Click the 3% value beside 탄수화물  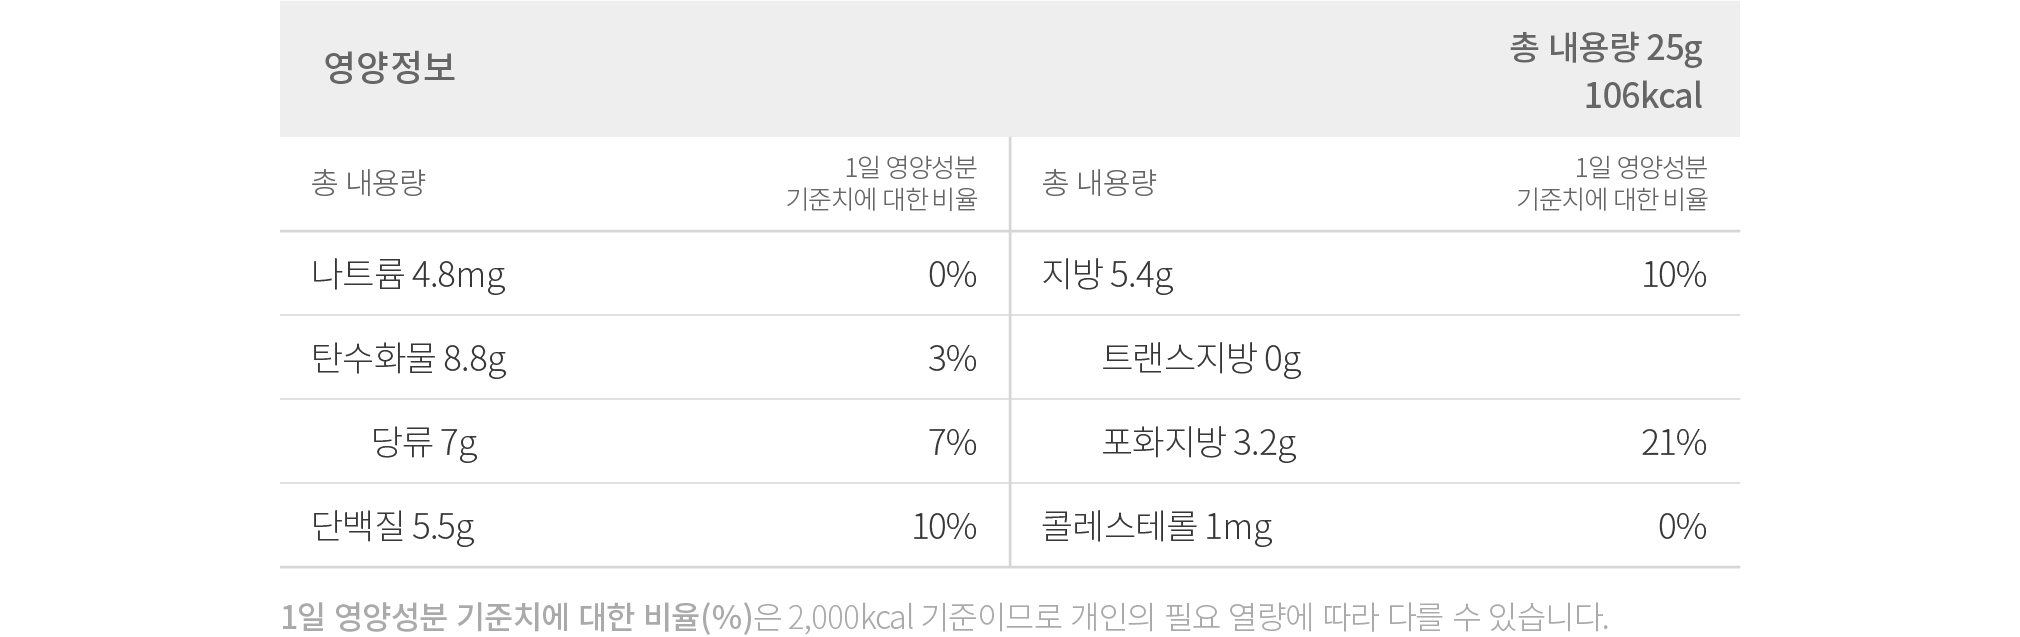point(952,358)
